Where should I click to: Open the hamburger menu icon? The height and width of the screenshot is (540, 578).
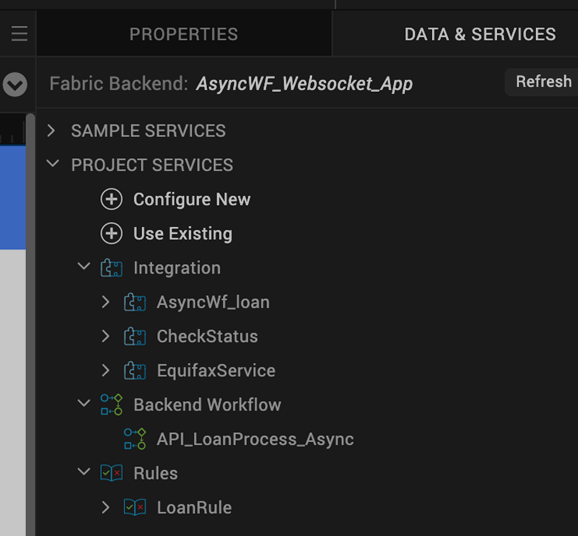pyautogui.click(x=19, y=34)
